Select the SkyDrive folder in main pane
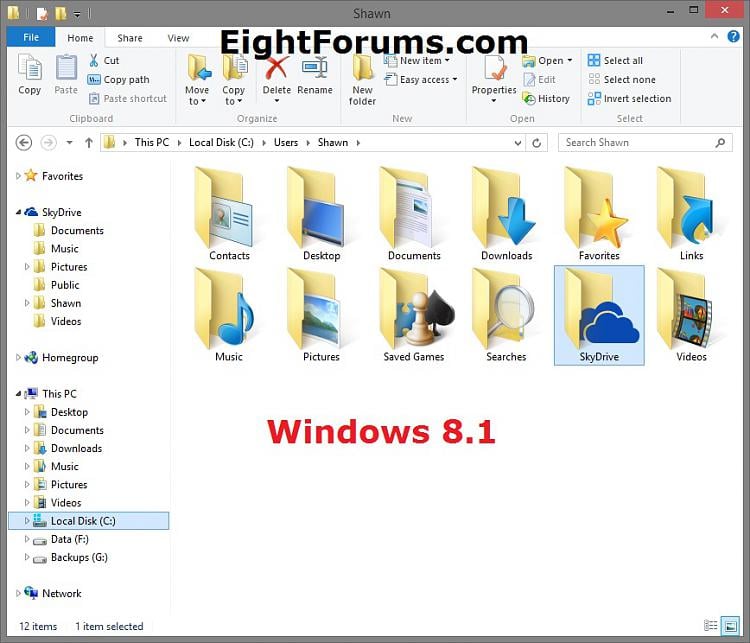The width and height of the screenshot is (750, 643). [599, 315]
